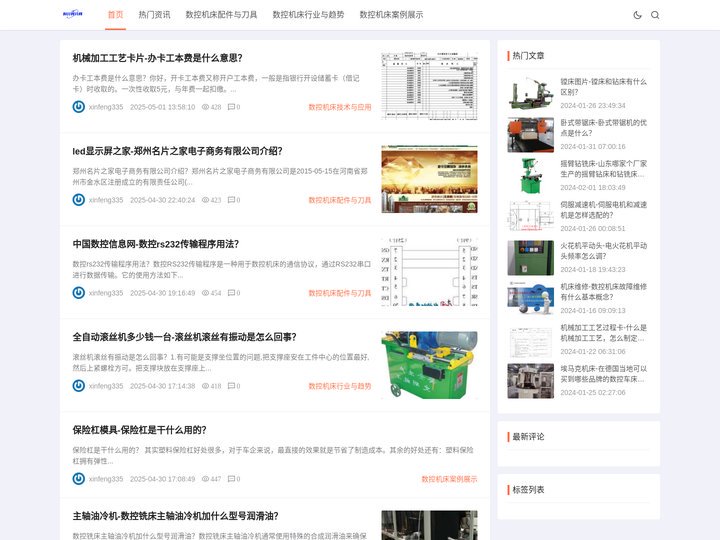
Task: Open category tag 数控机床技术与应用
Action: 340,107
